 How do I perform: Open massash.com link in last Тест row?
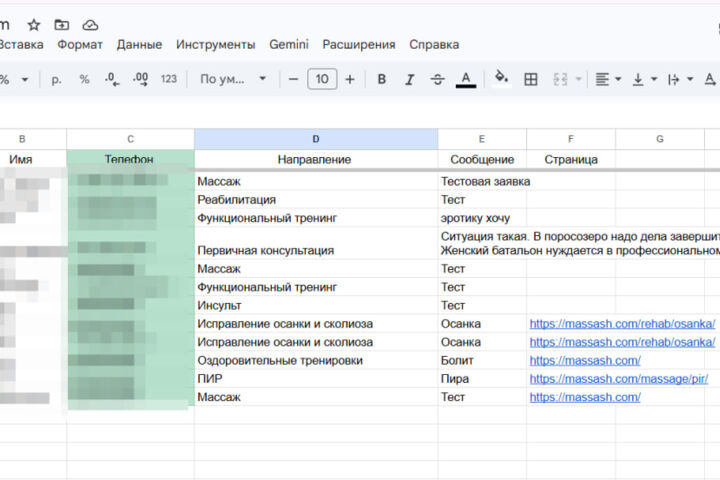(585, 397)
